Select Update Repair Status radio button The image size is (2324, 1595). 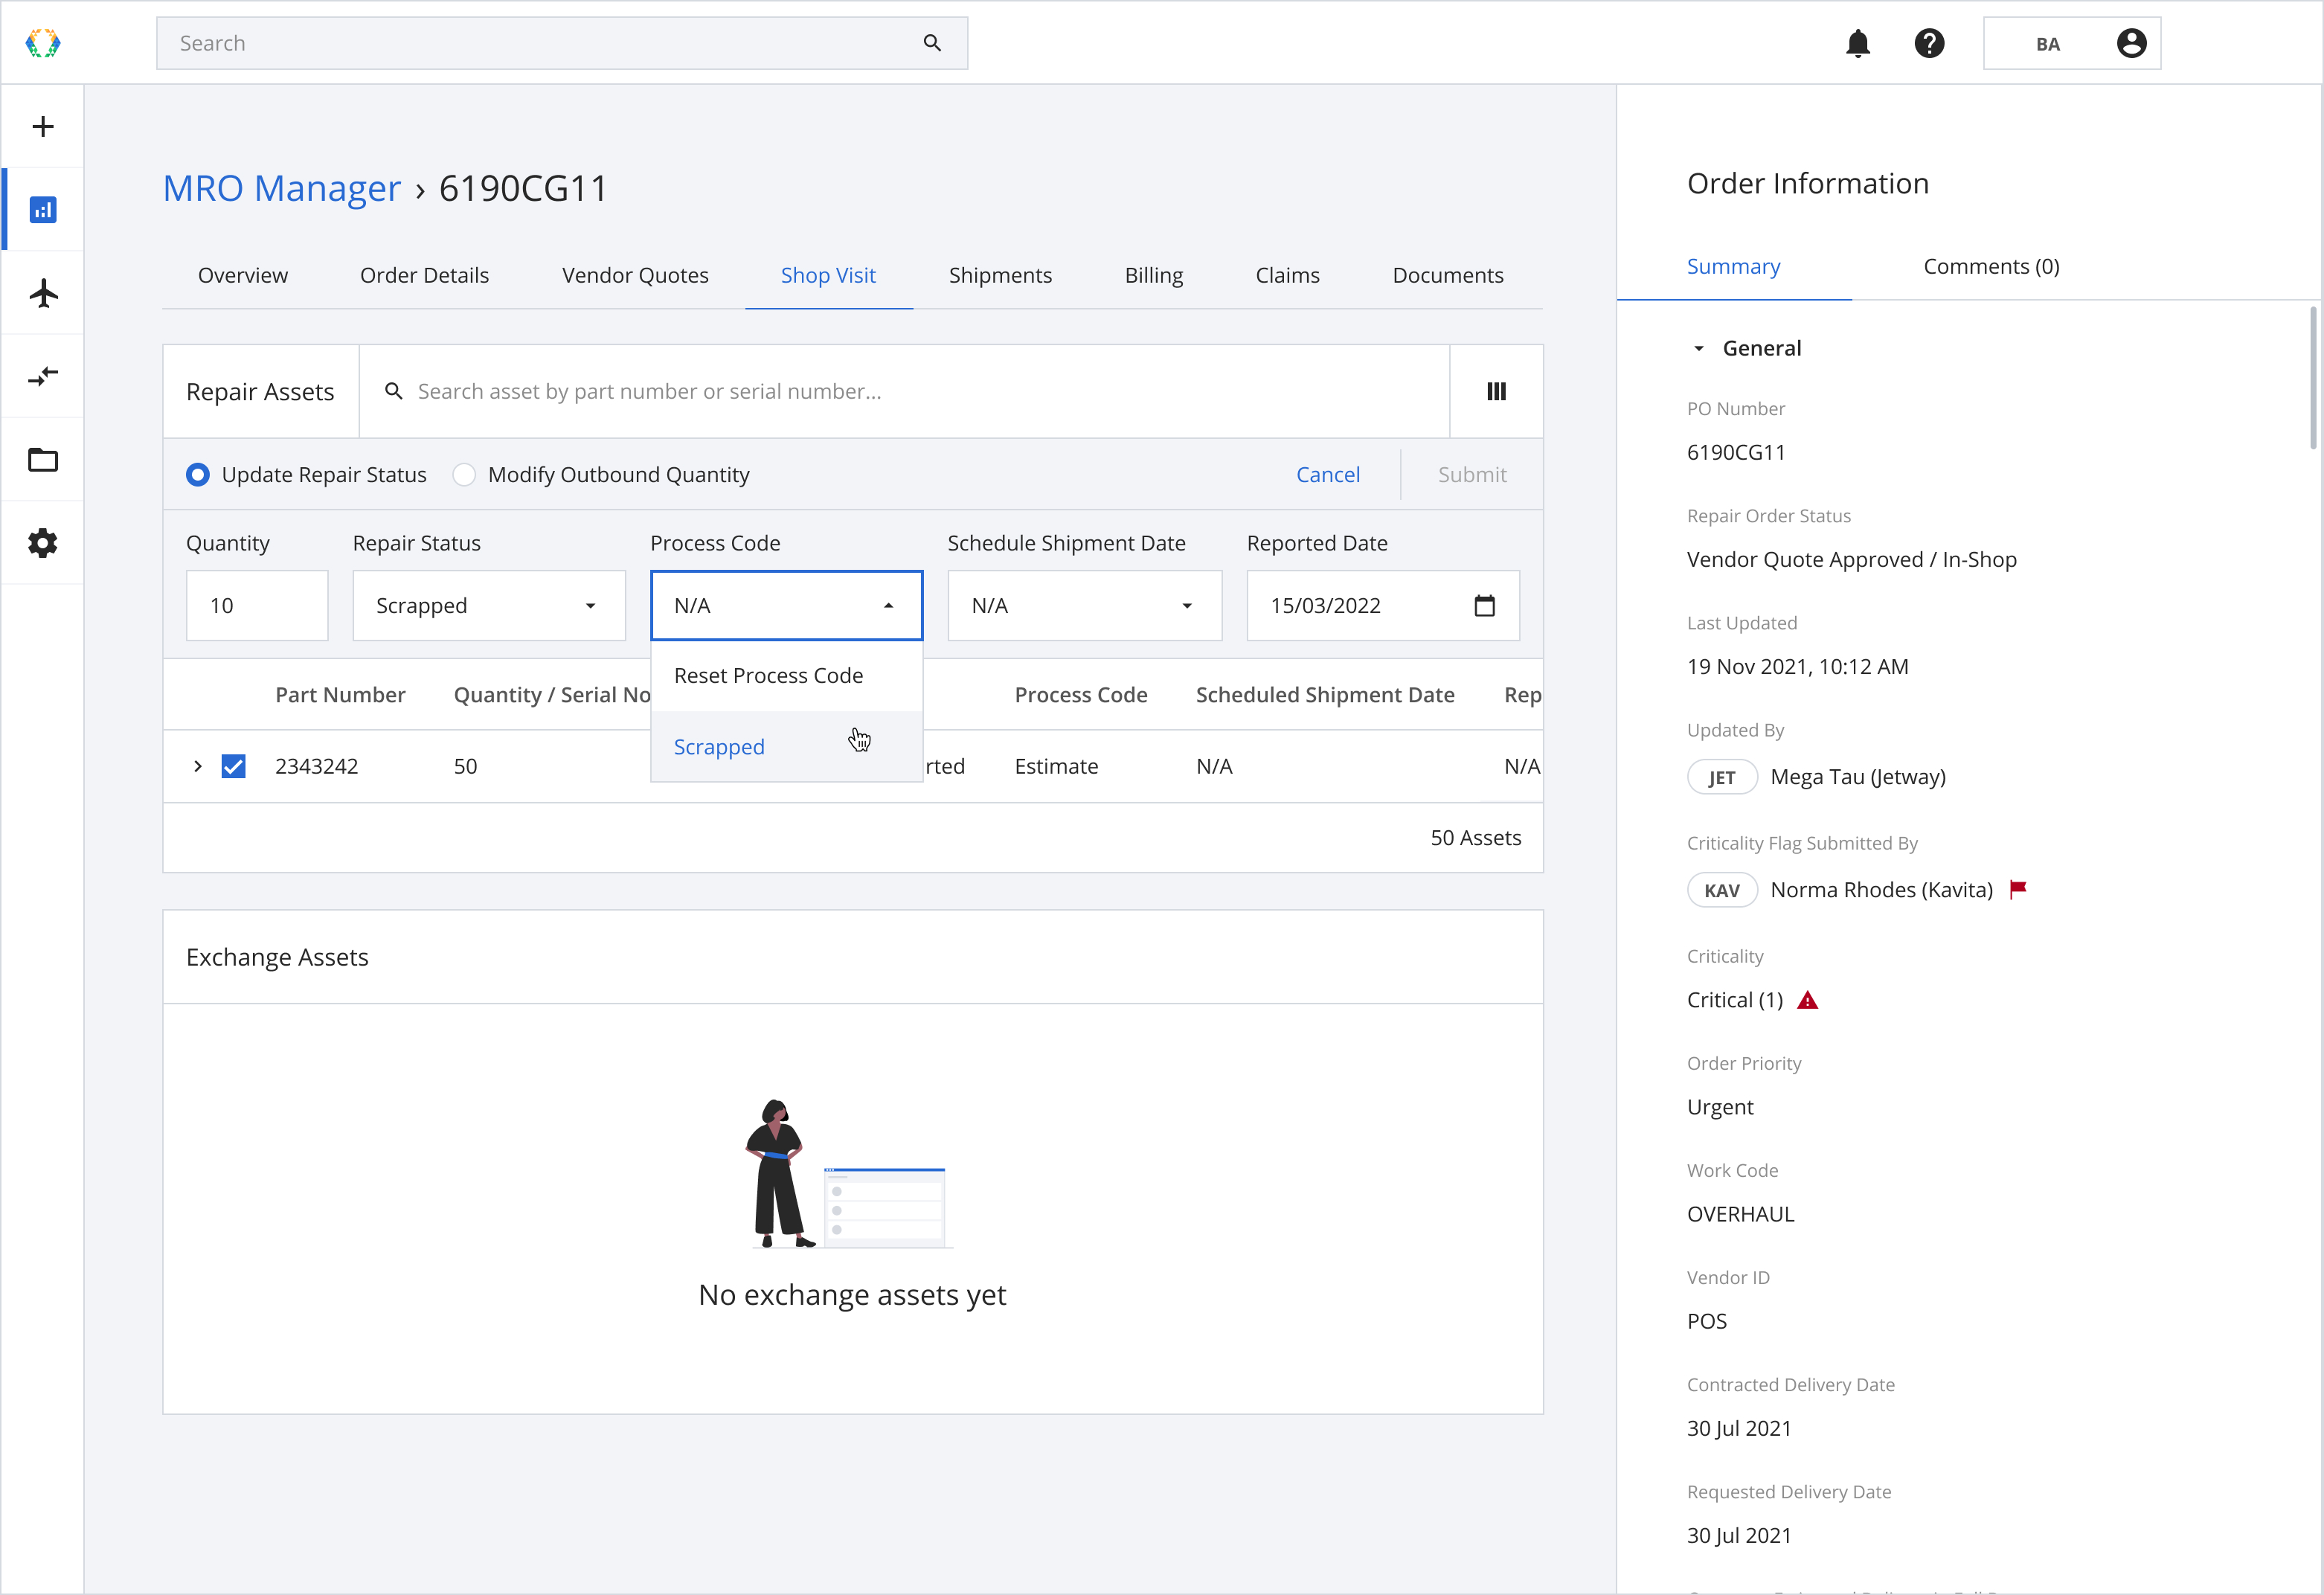click(x=198, y=474)
